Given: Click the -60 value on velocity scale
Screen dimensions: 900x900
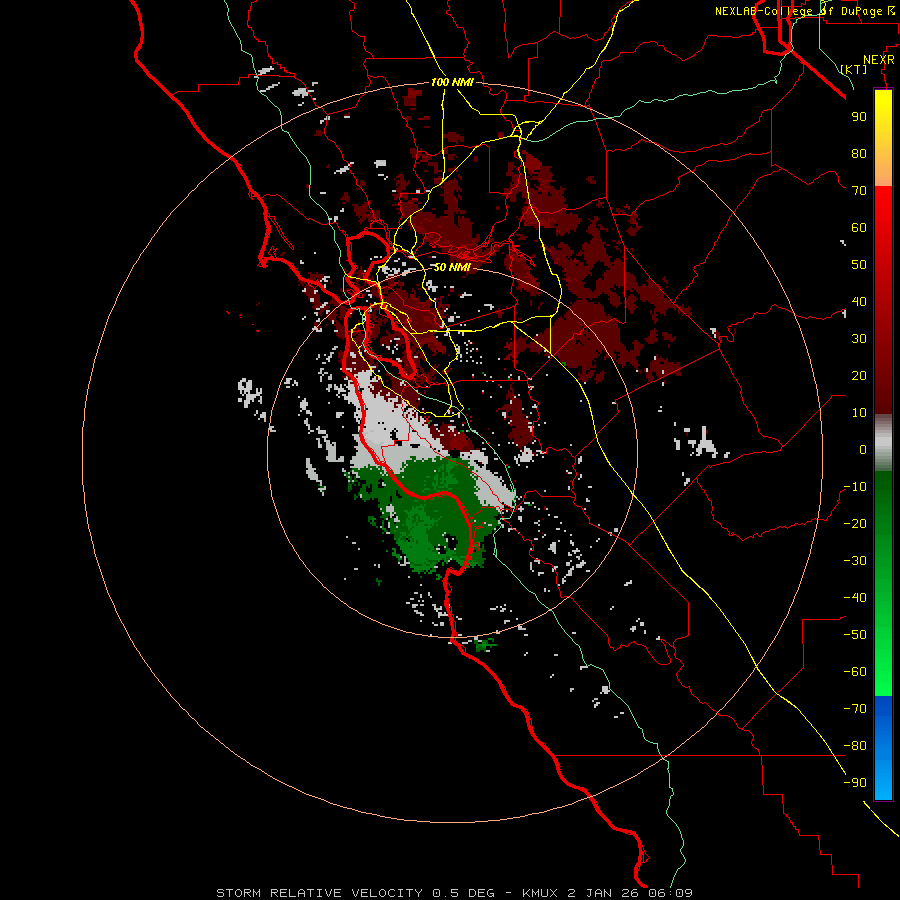Looking at the screenshot, I should [x=855, y=672].
